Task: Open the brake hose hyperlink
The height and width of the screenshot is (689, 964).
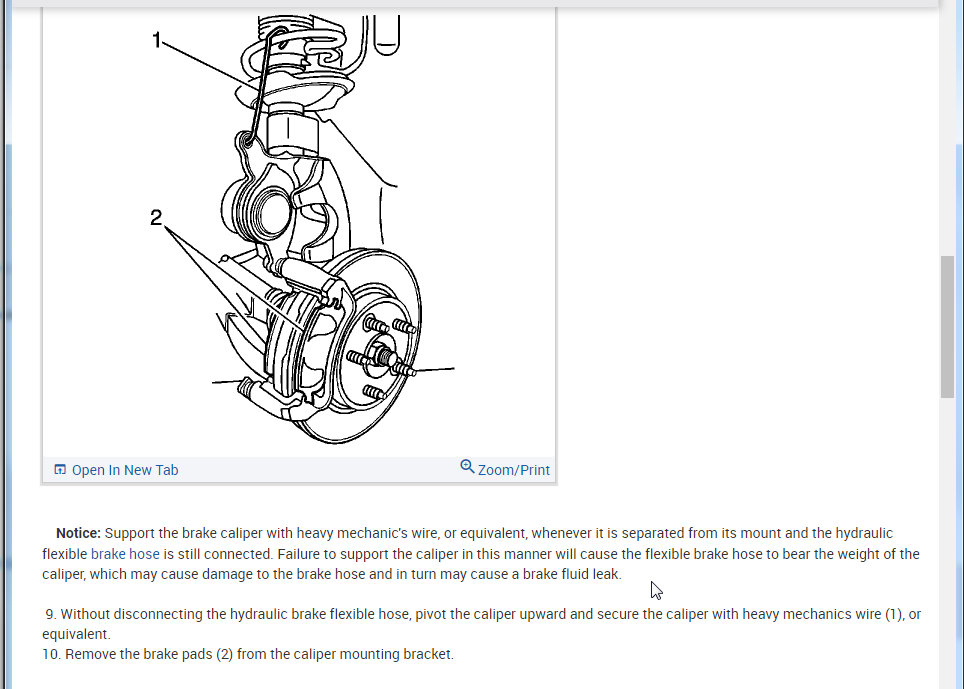Action: point(125,554)
